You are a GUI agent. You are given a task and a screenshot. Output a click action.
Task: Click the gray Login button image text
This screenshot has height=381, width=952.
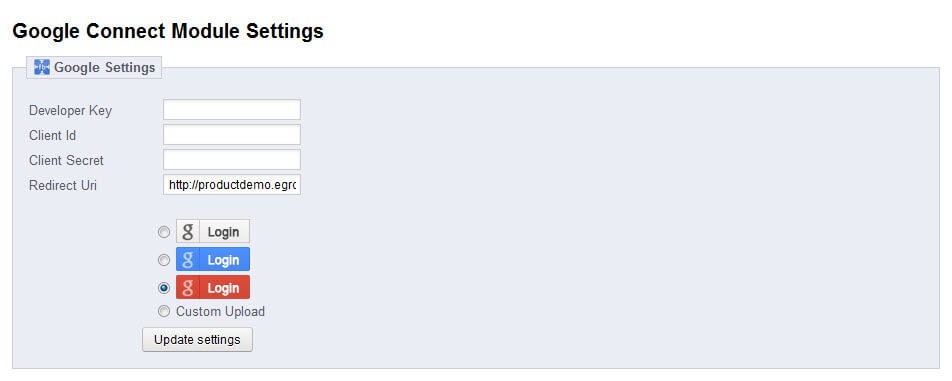(x=223, y=232)
